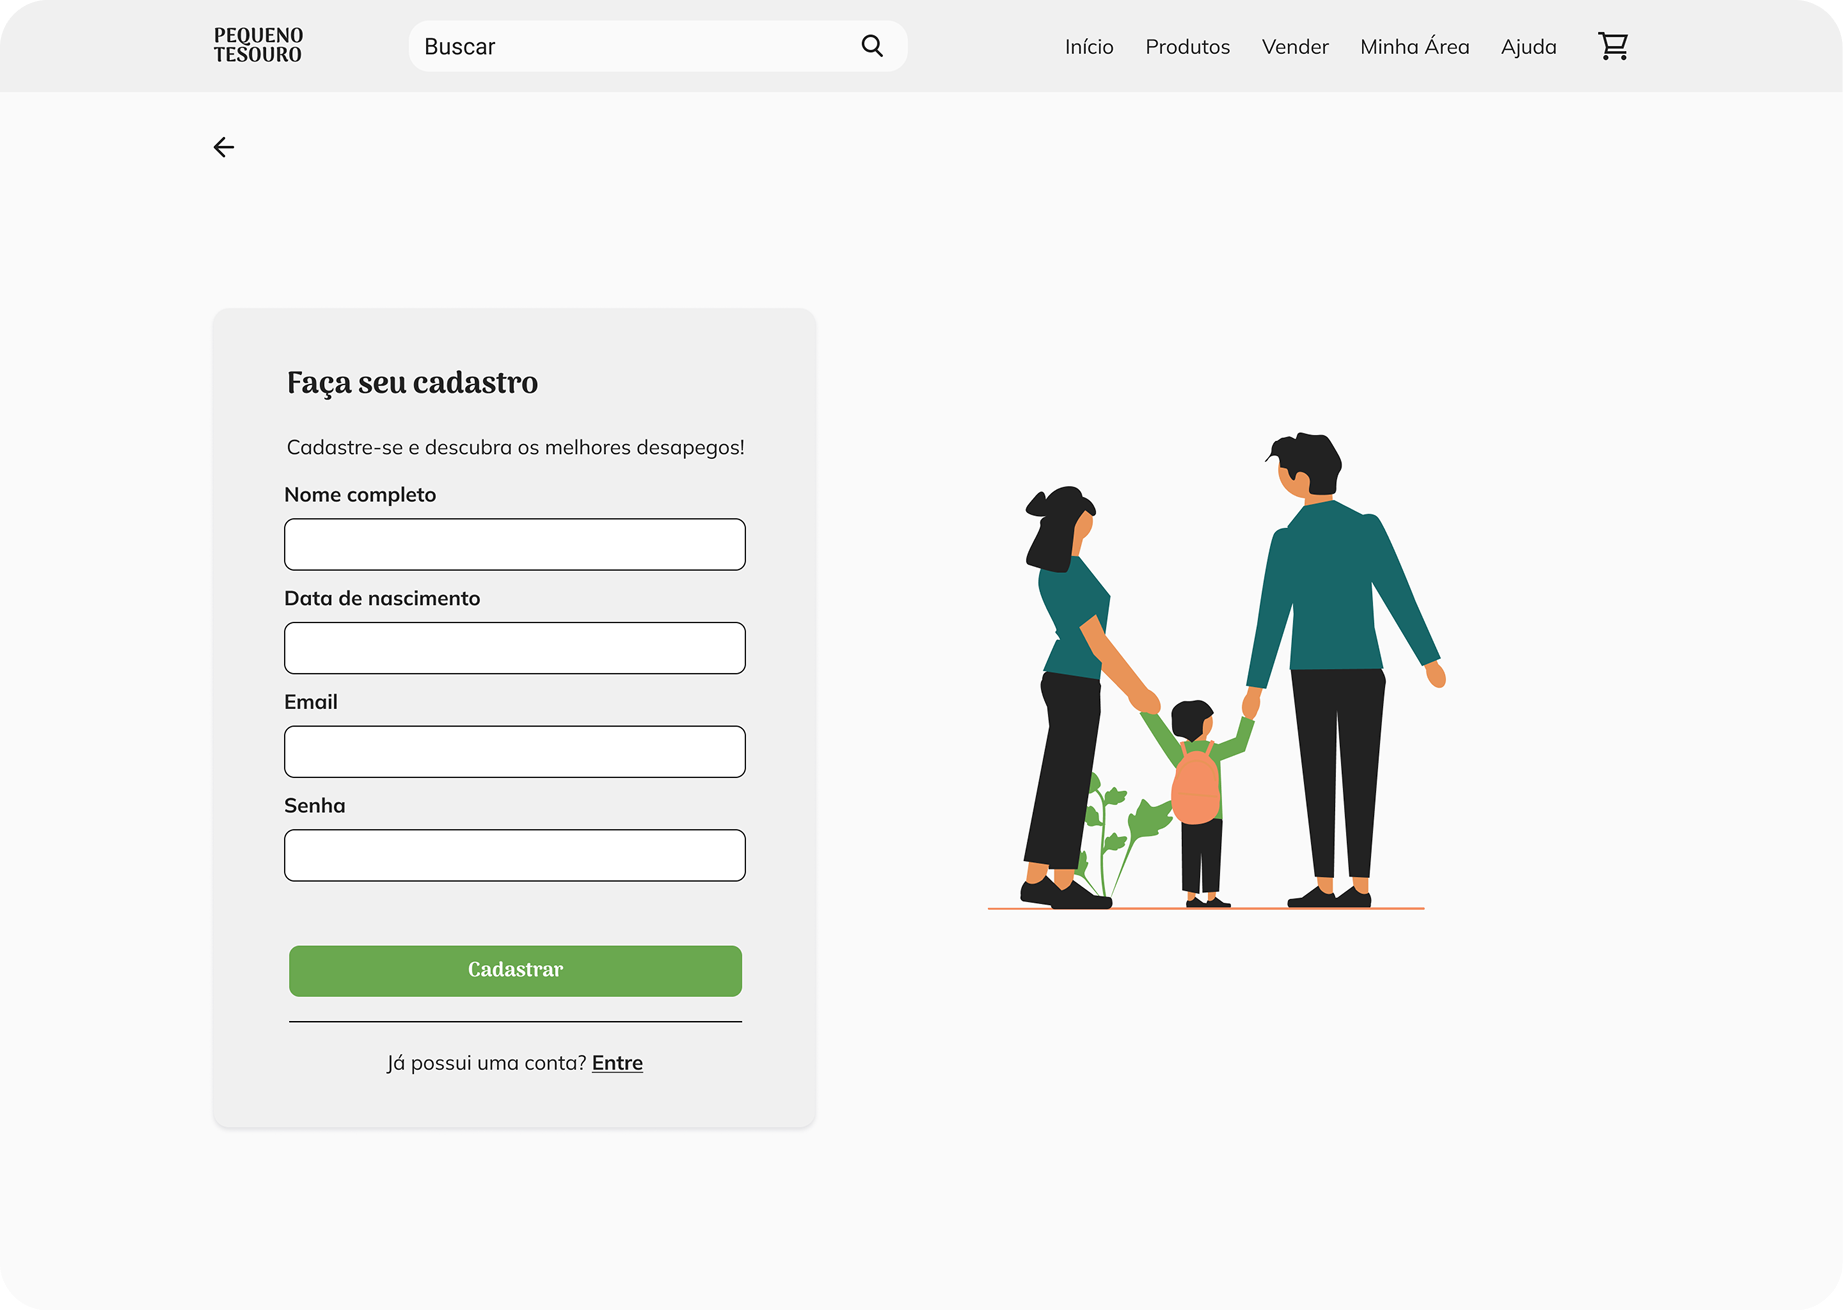Click the family illustration image
1843x1311 pixels.
(1217, 671)
